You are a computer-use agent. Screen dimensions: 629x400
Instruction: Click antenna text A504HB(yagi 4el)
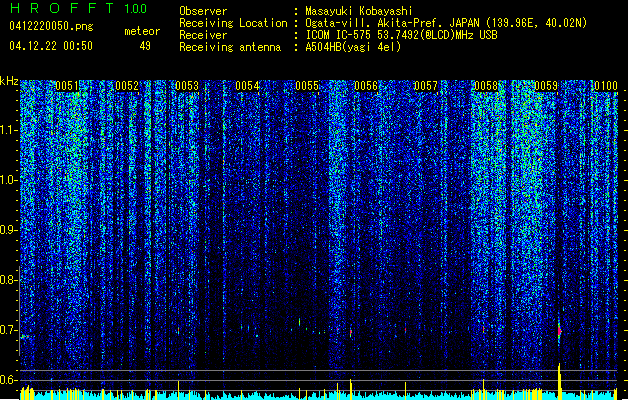pos(353,47)
